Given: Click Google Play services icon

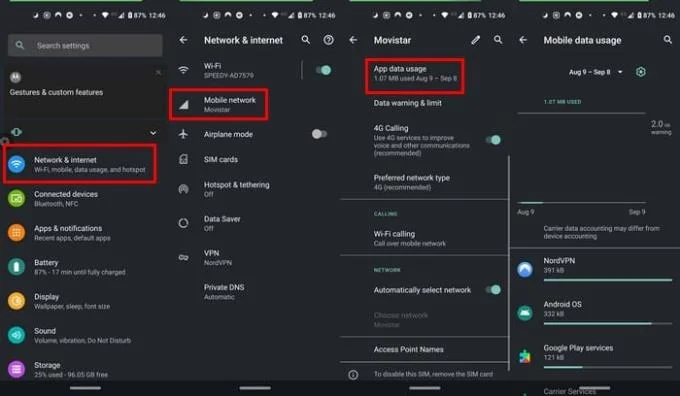Looking at the screenshot, I should point(525,356).
